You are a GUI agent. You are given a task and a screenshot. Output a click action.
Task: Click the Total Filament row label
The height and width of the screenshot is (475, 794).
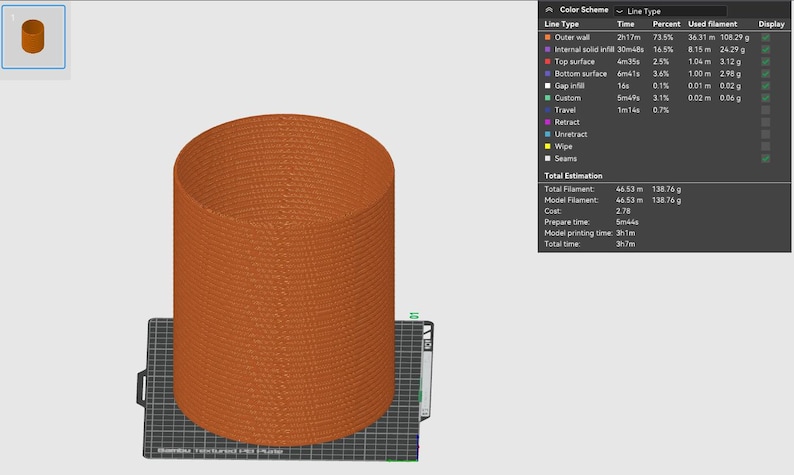(x=569, y=189)
